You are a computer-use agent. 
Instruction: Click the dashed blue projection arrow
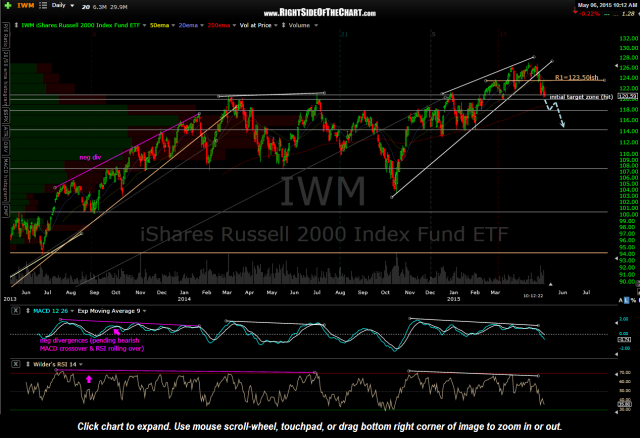coord(555,112)
